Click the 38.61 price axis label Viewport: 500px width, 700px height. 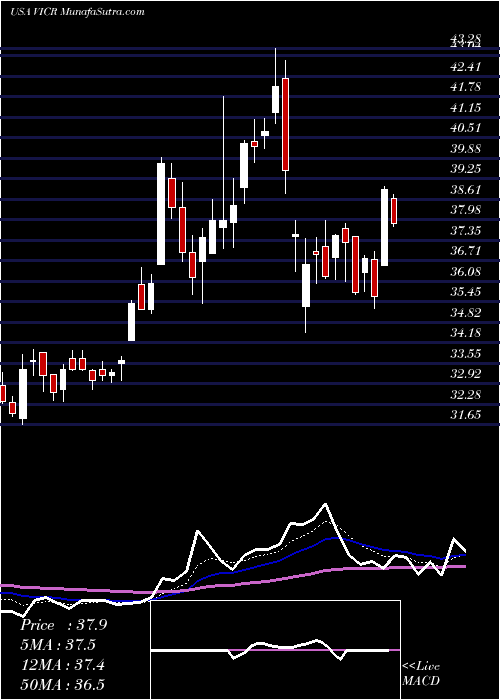(466, 190)
